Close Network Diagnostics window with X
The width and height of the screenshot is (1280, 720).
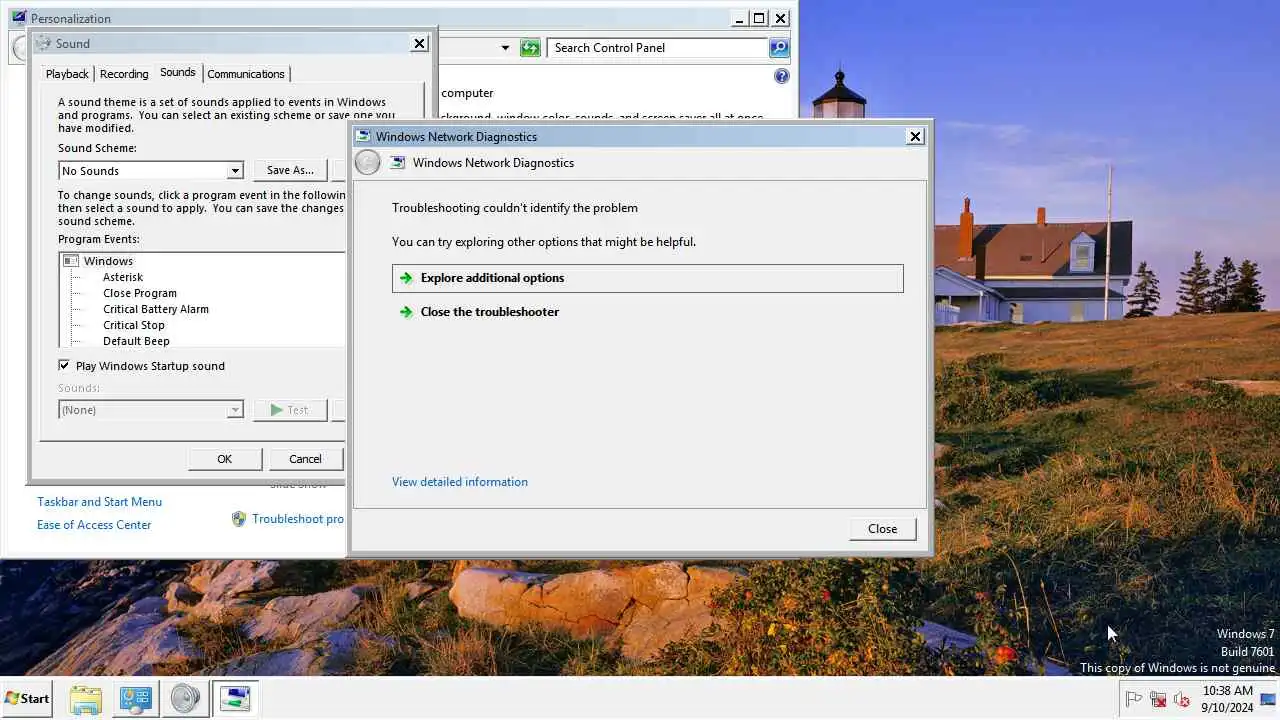pyautogui.click(x=915, y=137)
